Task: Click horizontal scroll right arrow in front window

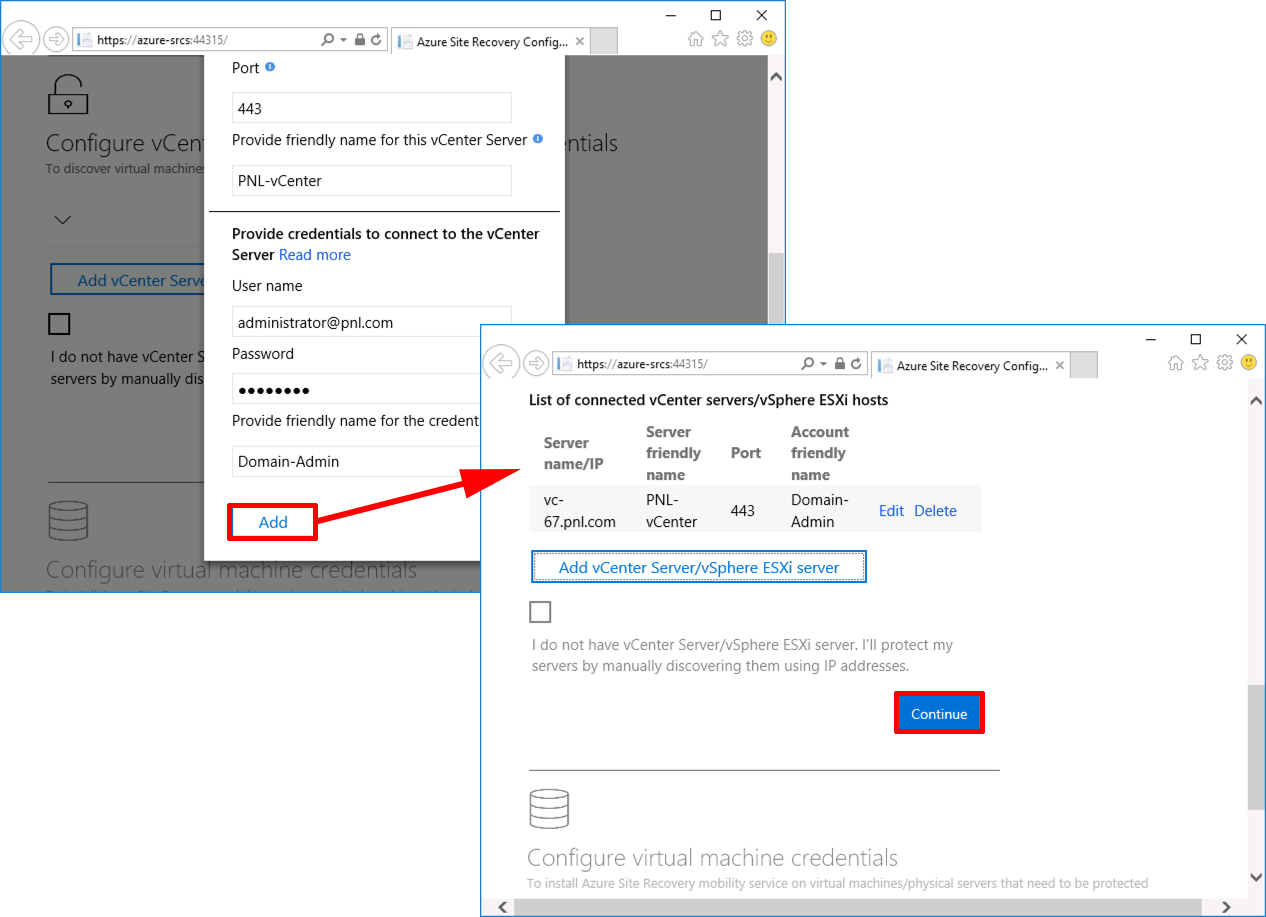Action: tap(1226, 907)
